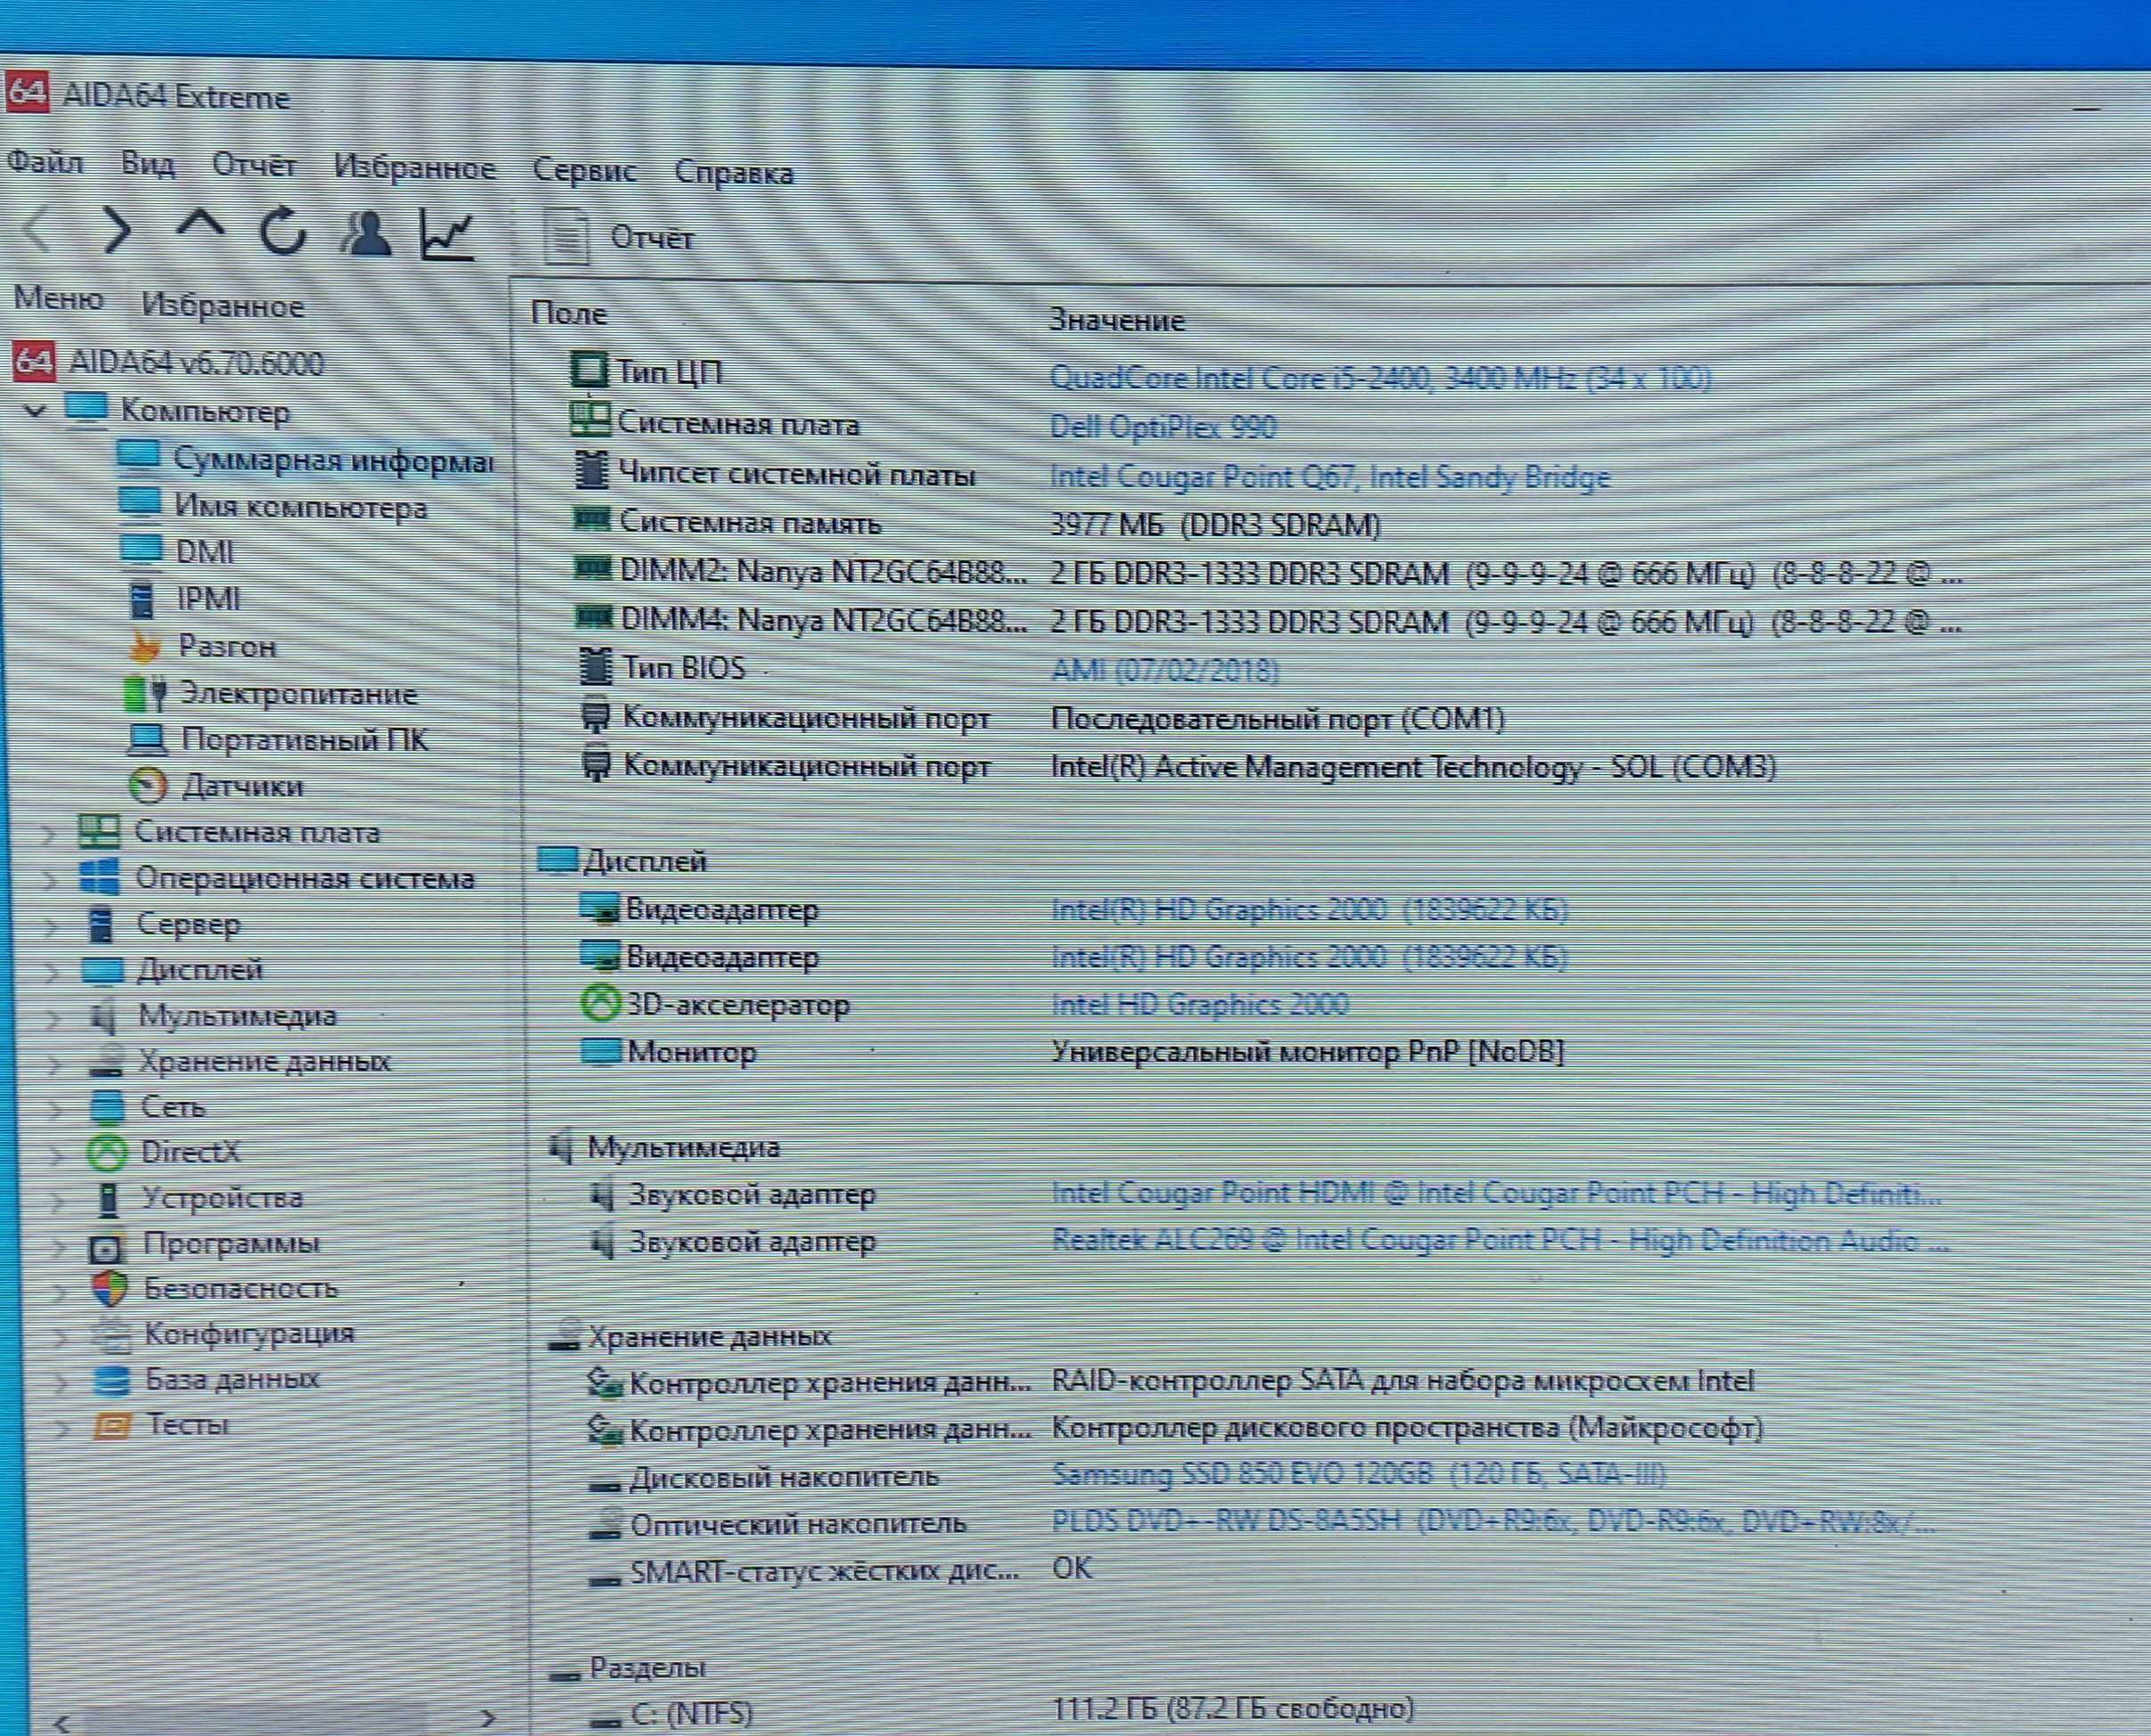
Task: Open the Отчёт menu in menu bar
Action: [254, 165]
